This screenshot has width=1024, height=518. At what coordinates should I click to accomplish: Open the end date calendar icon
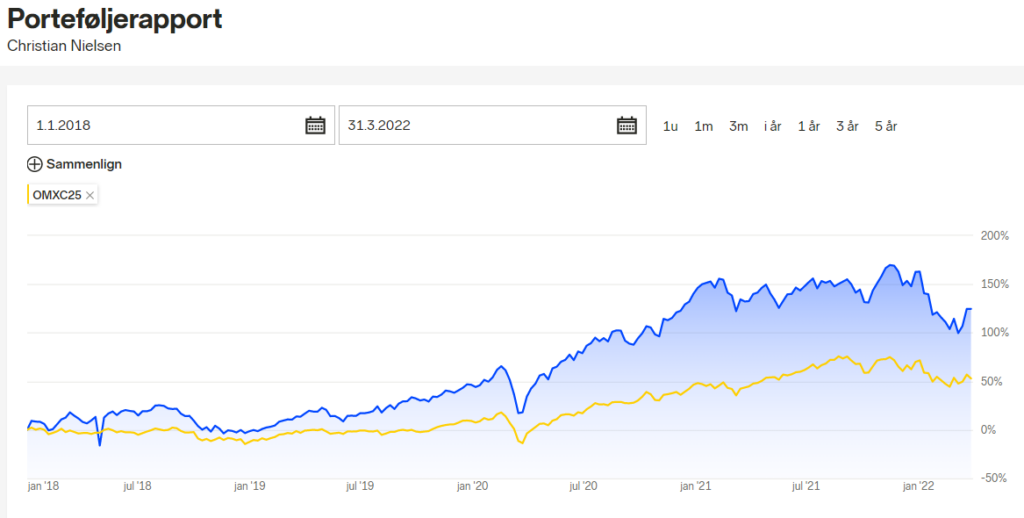pyautogui.click(x=627, y=125)
